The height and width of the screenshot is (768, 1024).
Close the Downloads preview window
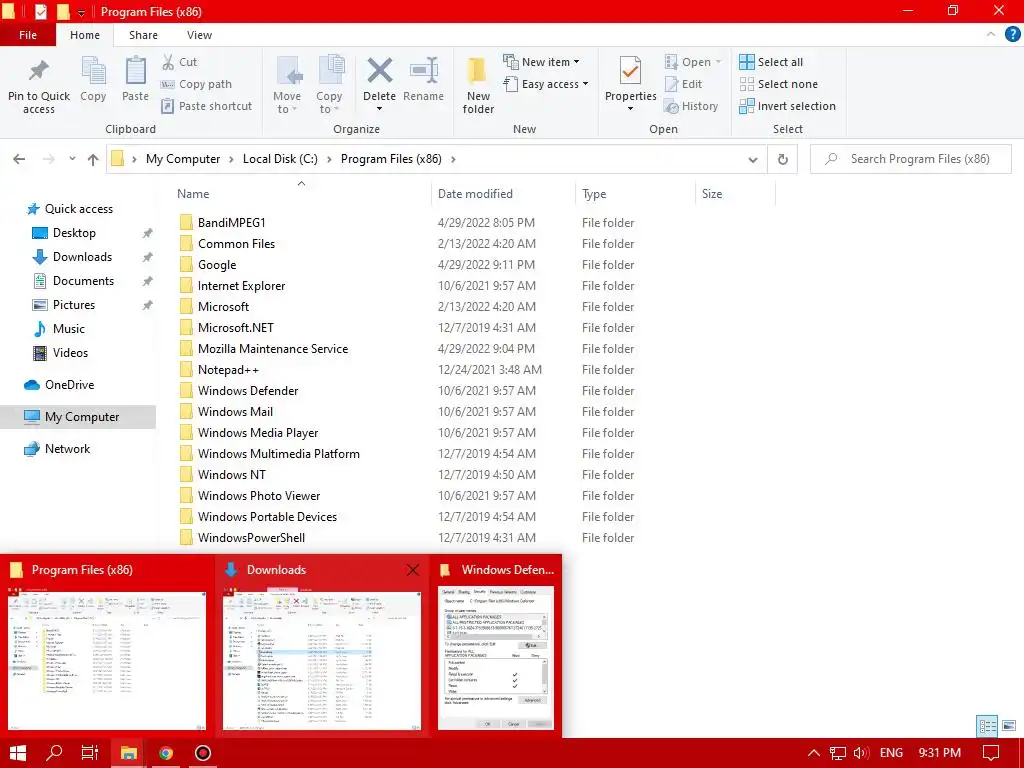coord(413,570)
